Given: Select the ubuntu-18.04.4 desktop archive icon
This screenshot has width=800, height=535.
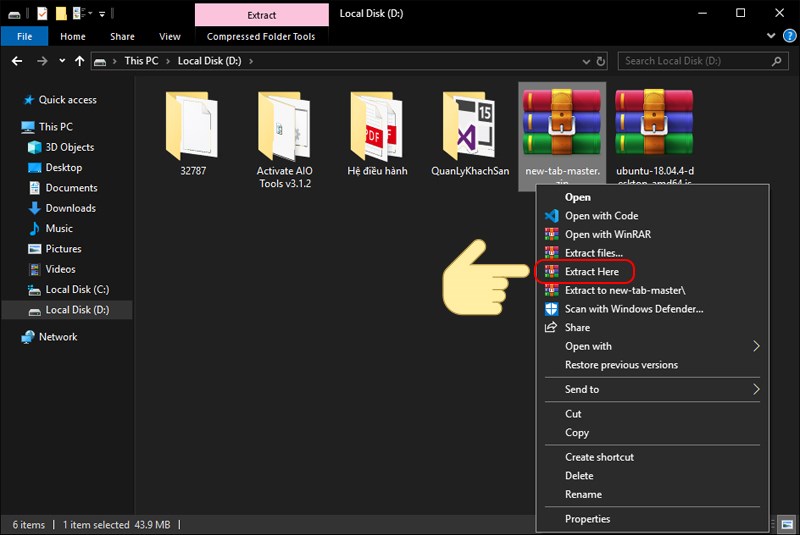Looking at the screenshot, I should [654, 122].
